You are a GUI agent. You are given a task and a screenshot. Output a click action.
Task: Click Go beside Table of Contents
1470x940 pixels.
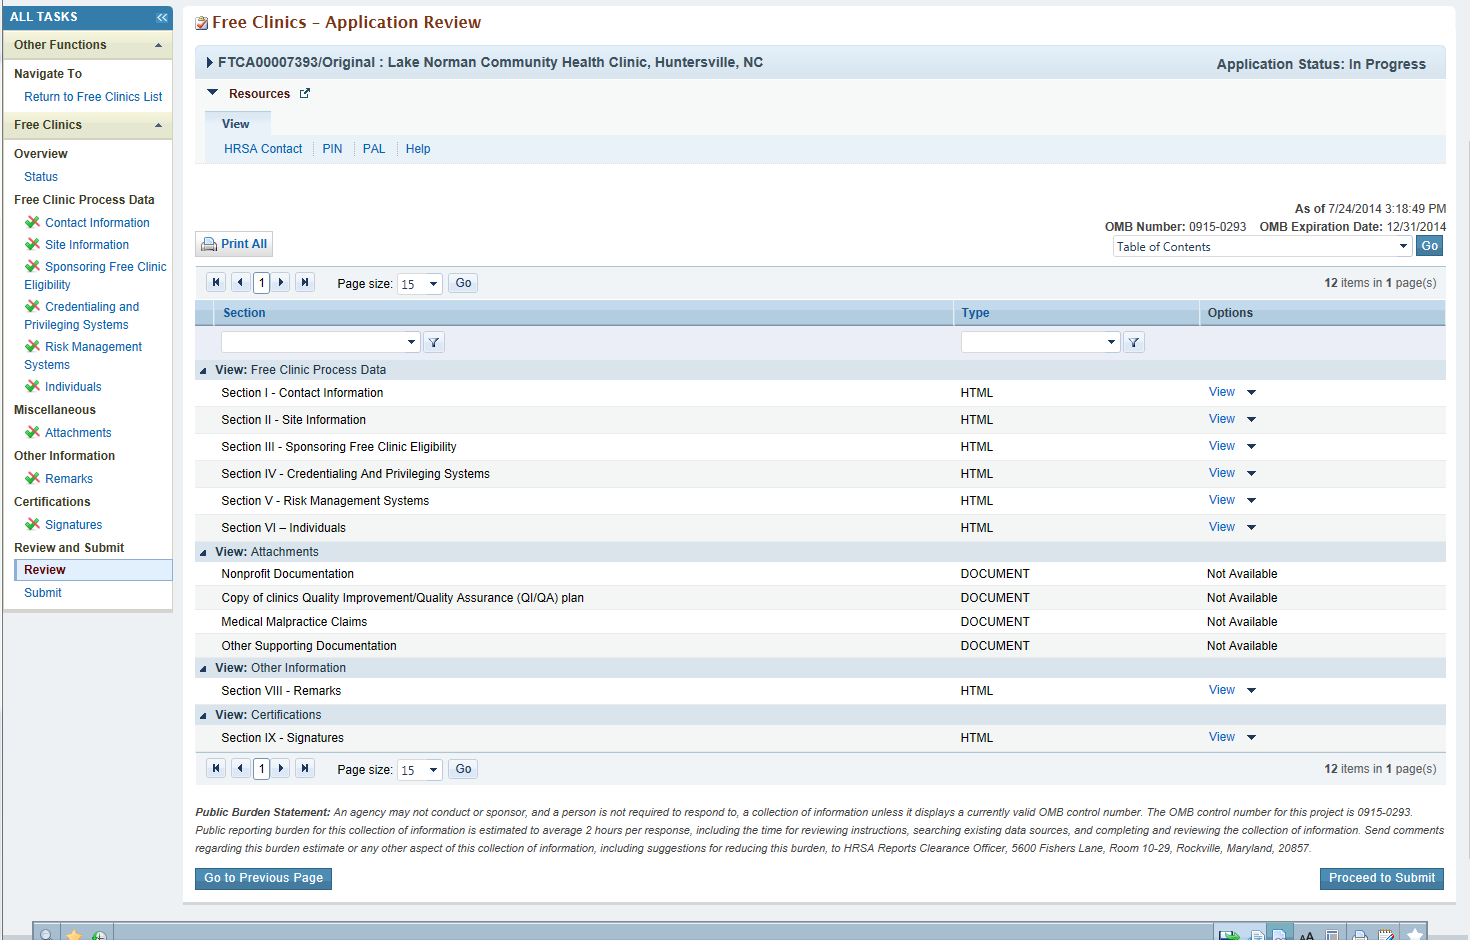click(x=1430, y=246)
